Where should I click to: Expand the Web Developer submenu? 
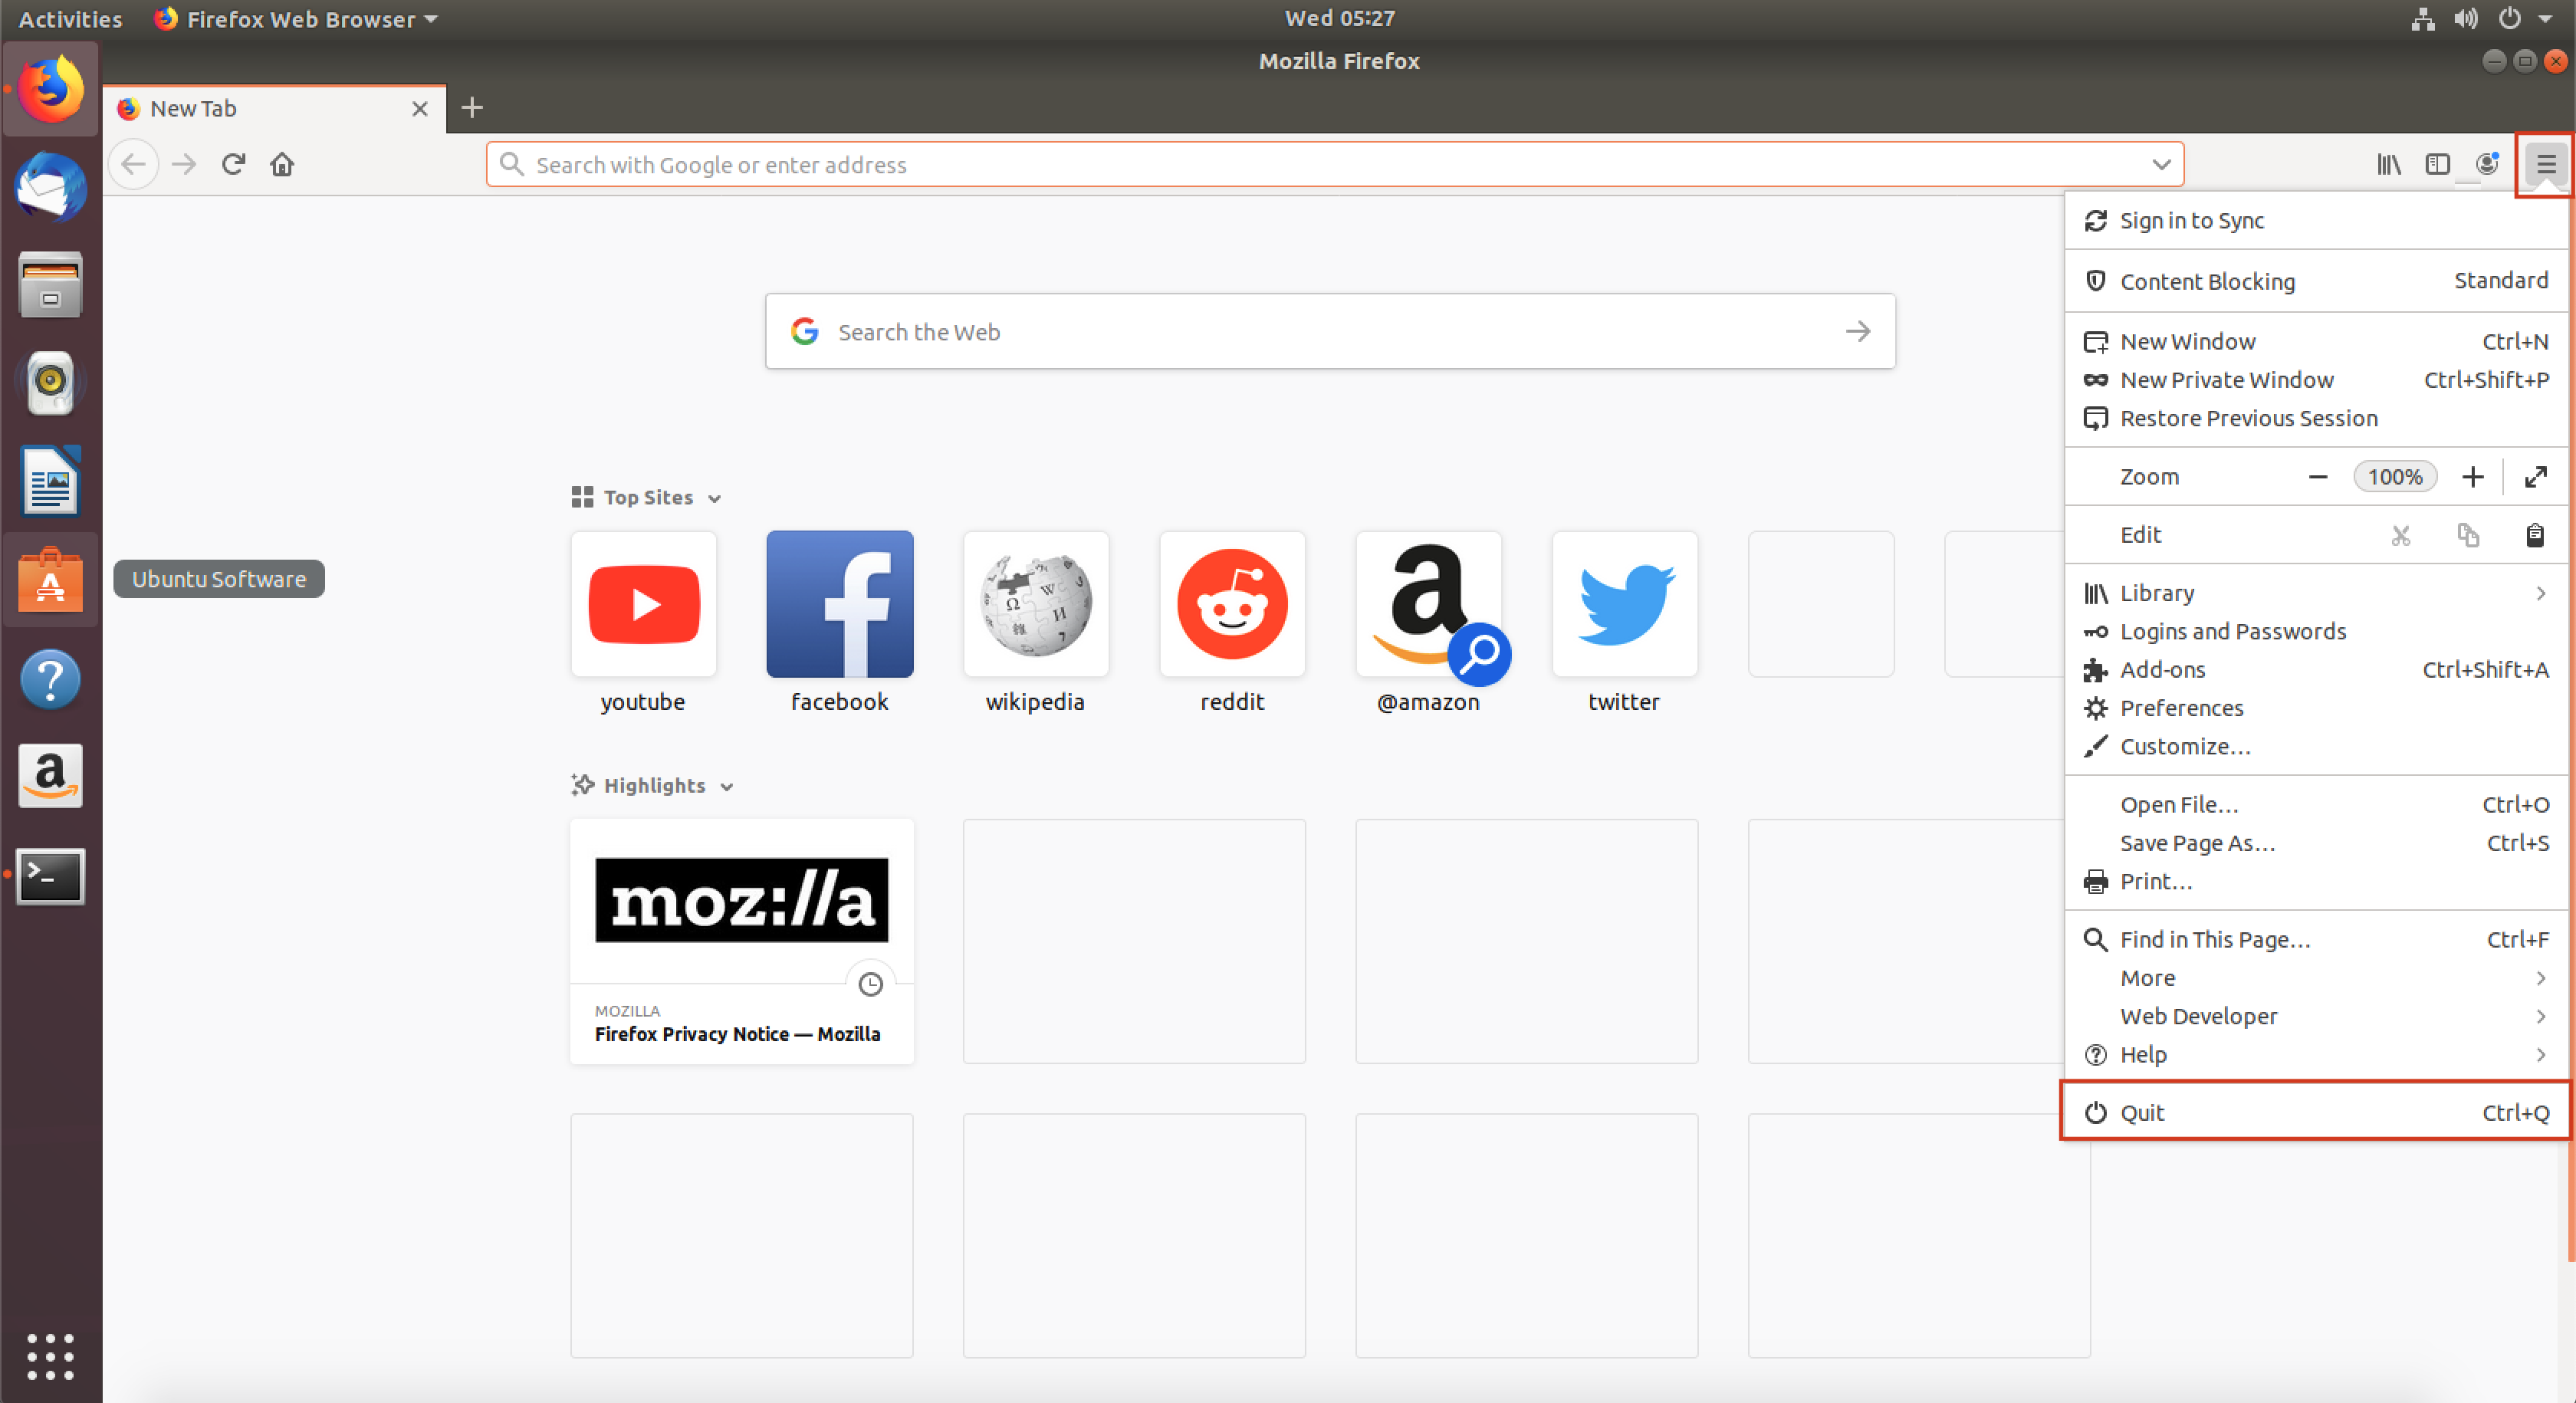pyautogui.click(x=2315, y=1016)
